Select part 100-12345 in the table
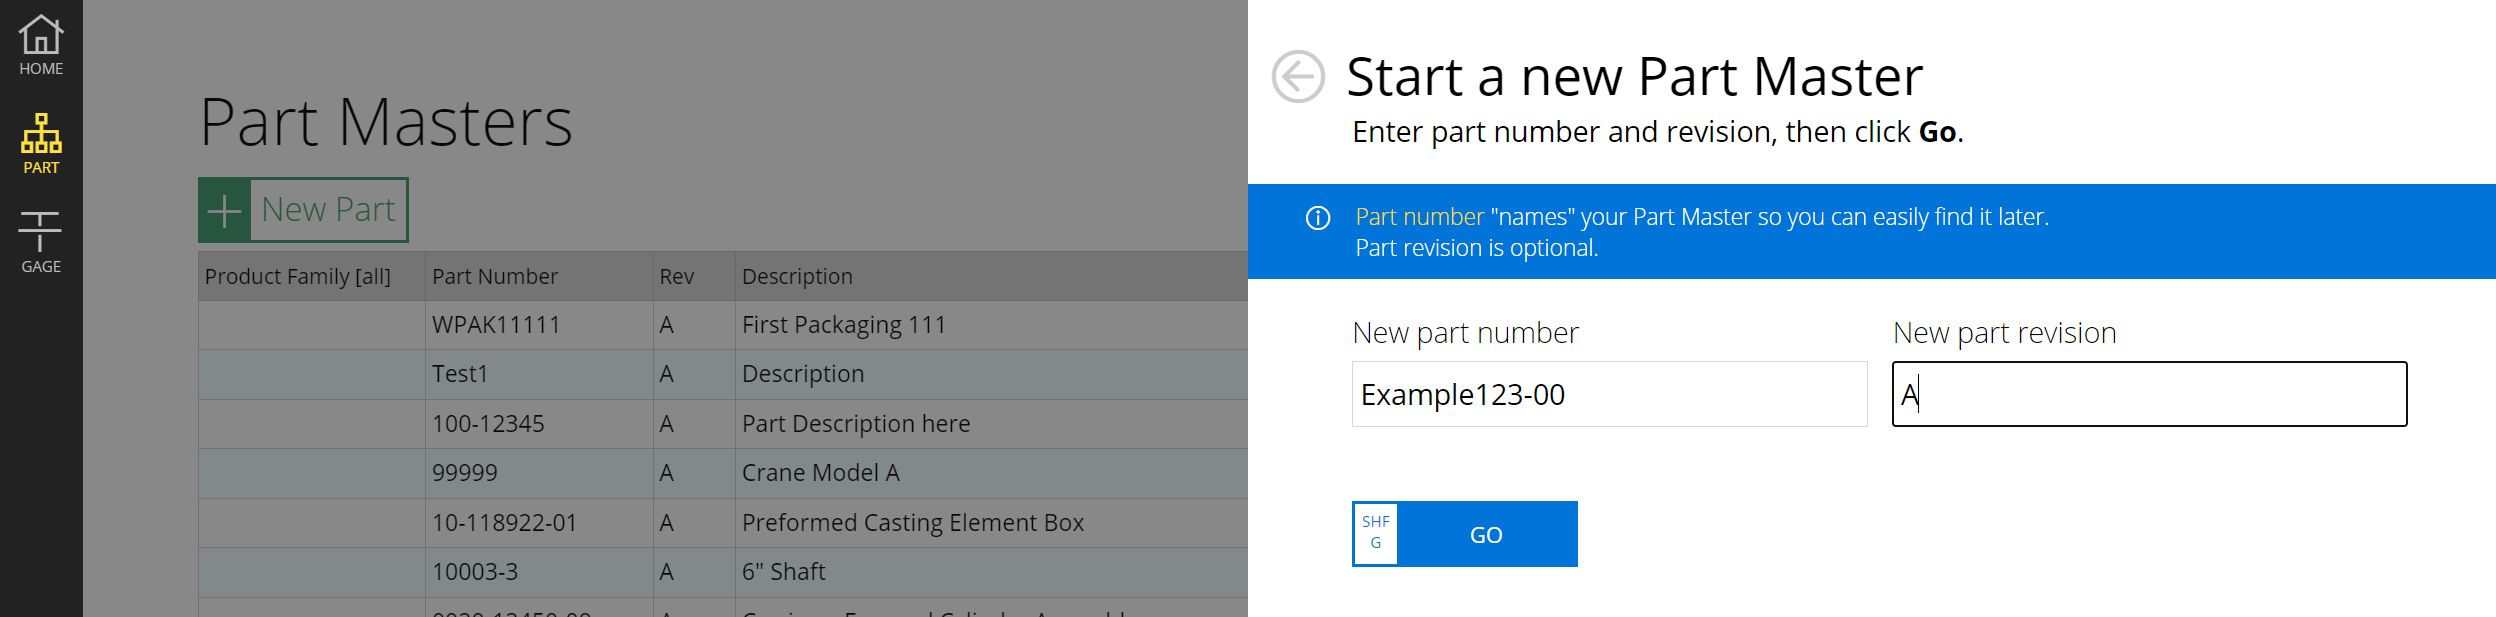 [488, 424]
